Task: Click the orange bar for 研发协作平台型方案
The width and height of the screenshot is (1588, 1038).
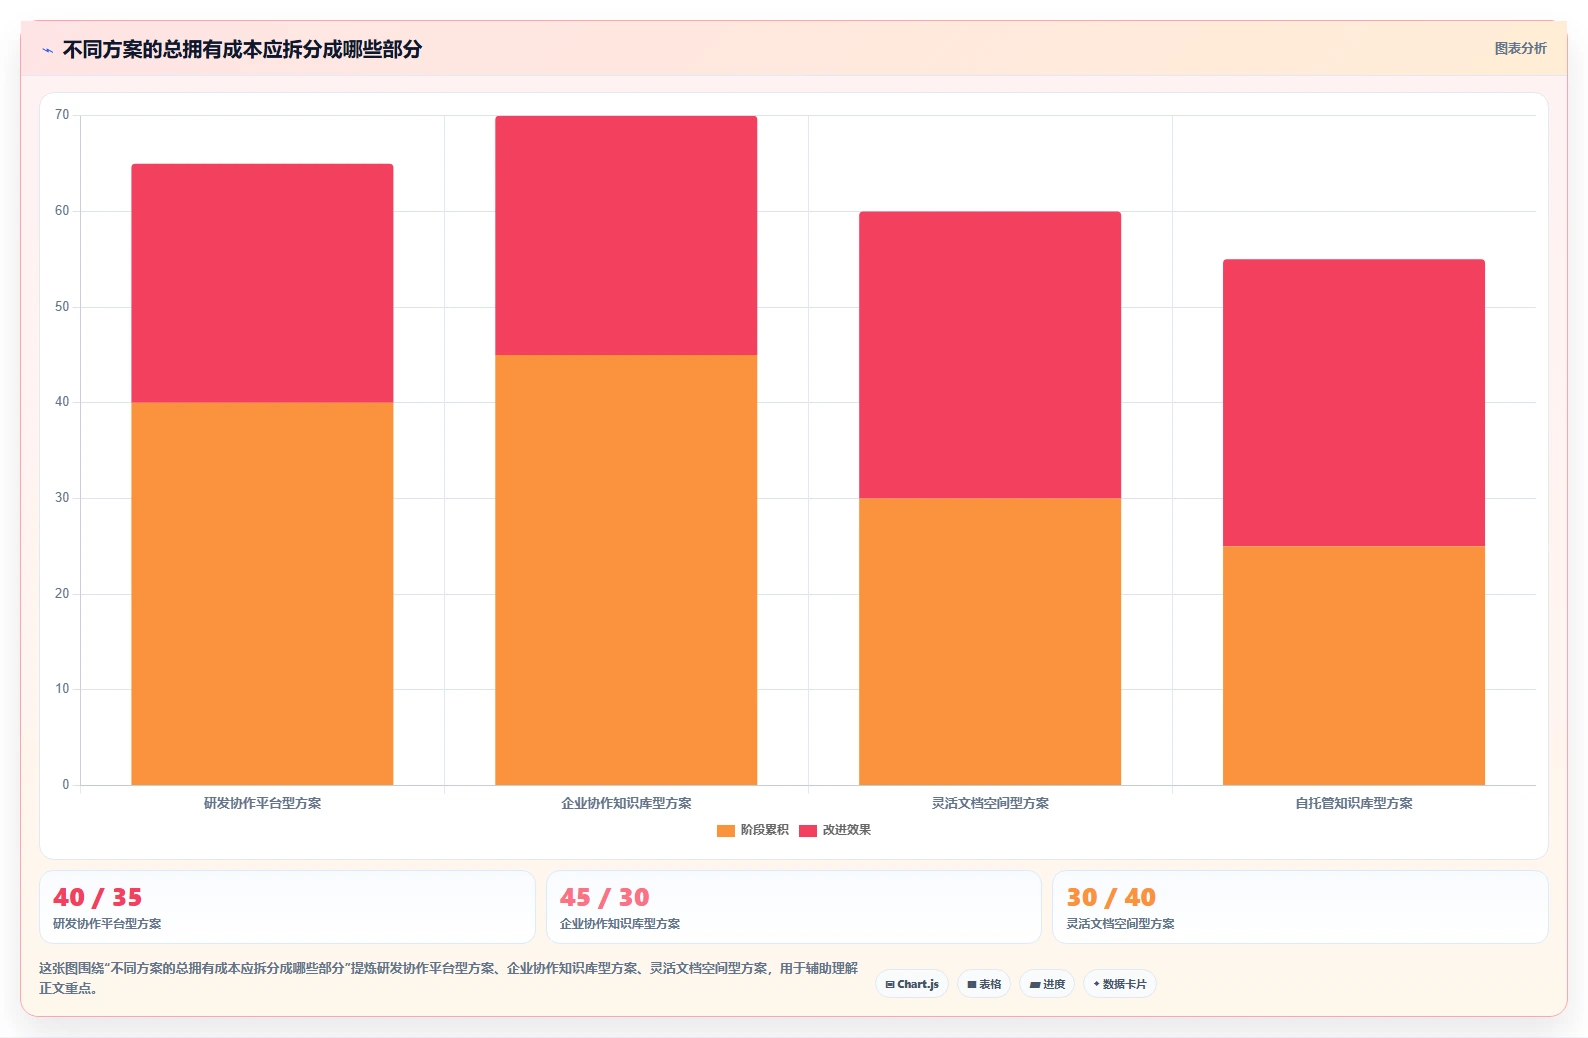Action: [x=262, y=594]
